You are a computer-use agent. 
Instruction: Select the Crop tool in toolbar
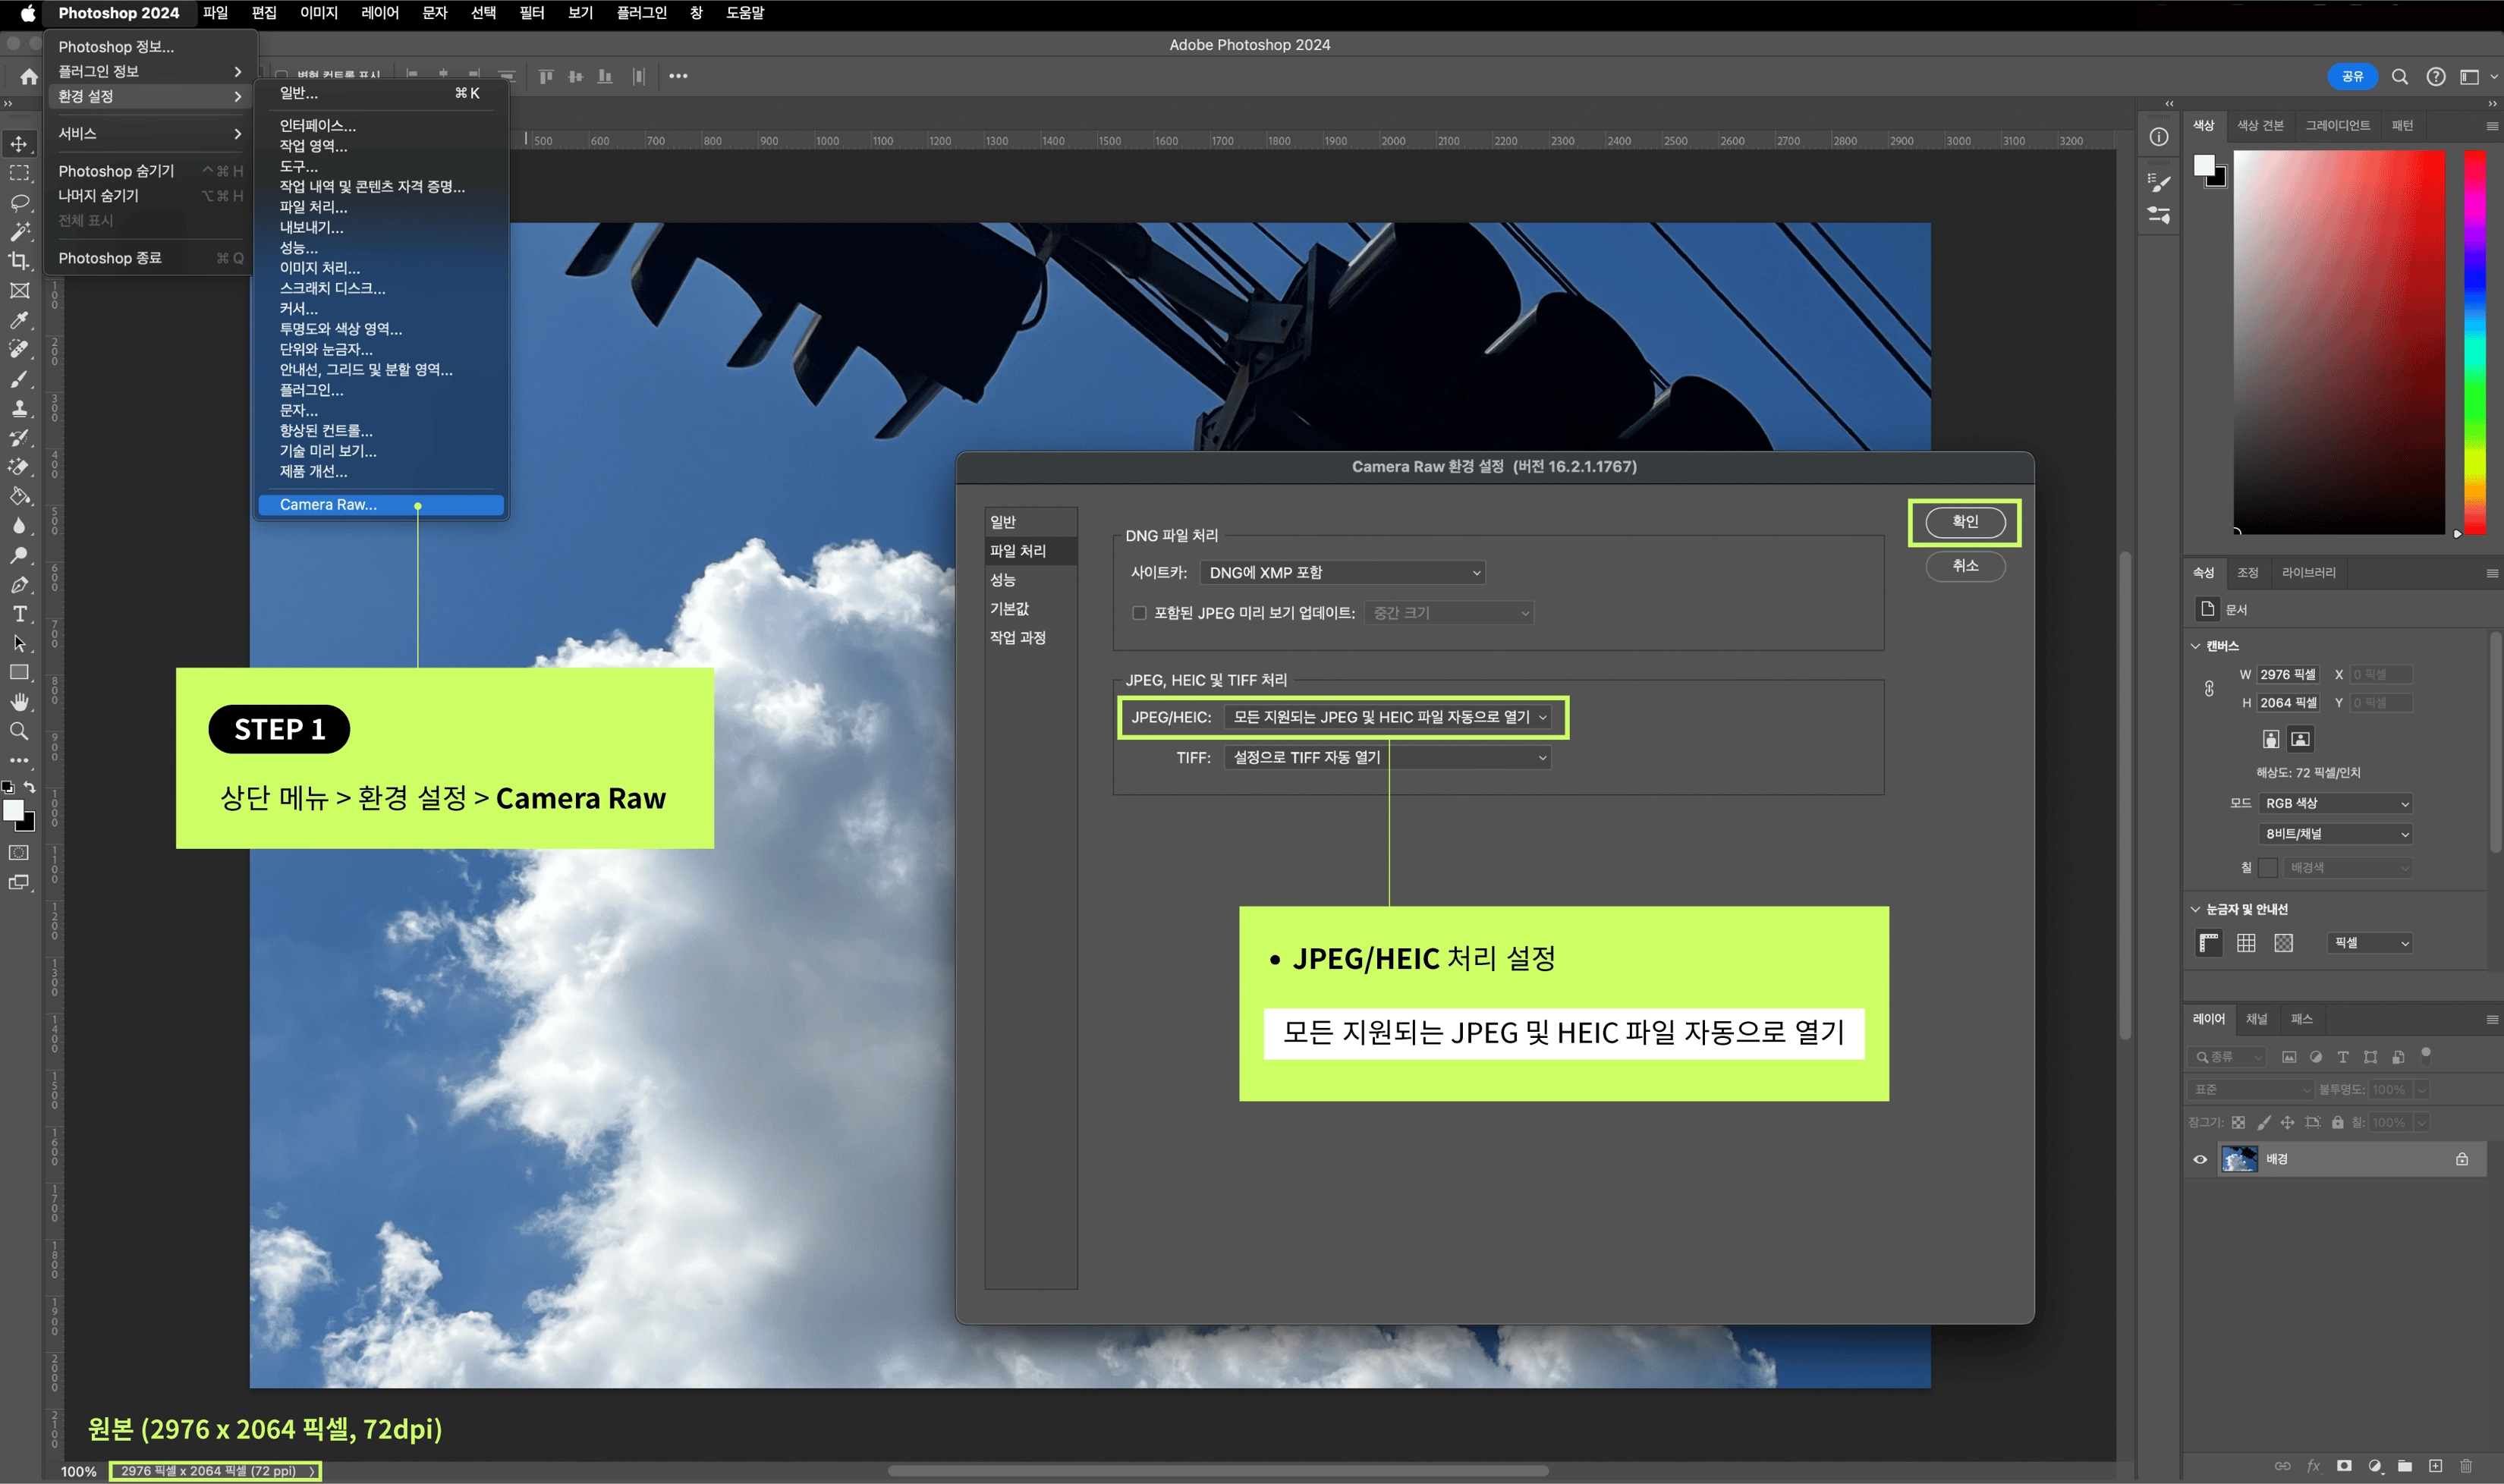pos(19,261)
